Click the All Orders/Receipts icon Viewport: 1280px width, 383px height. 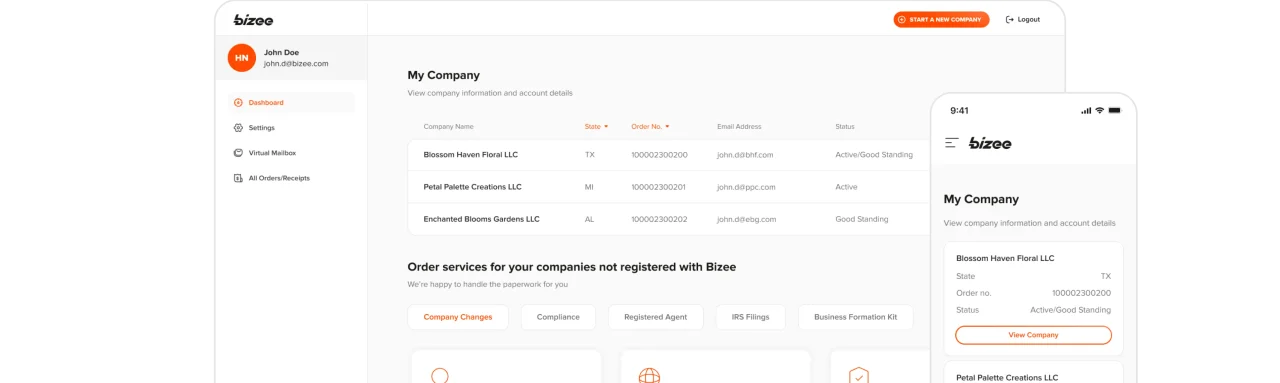[x=238, y=178]
